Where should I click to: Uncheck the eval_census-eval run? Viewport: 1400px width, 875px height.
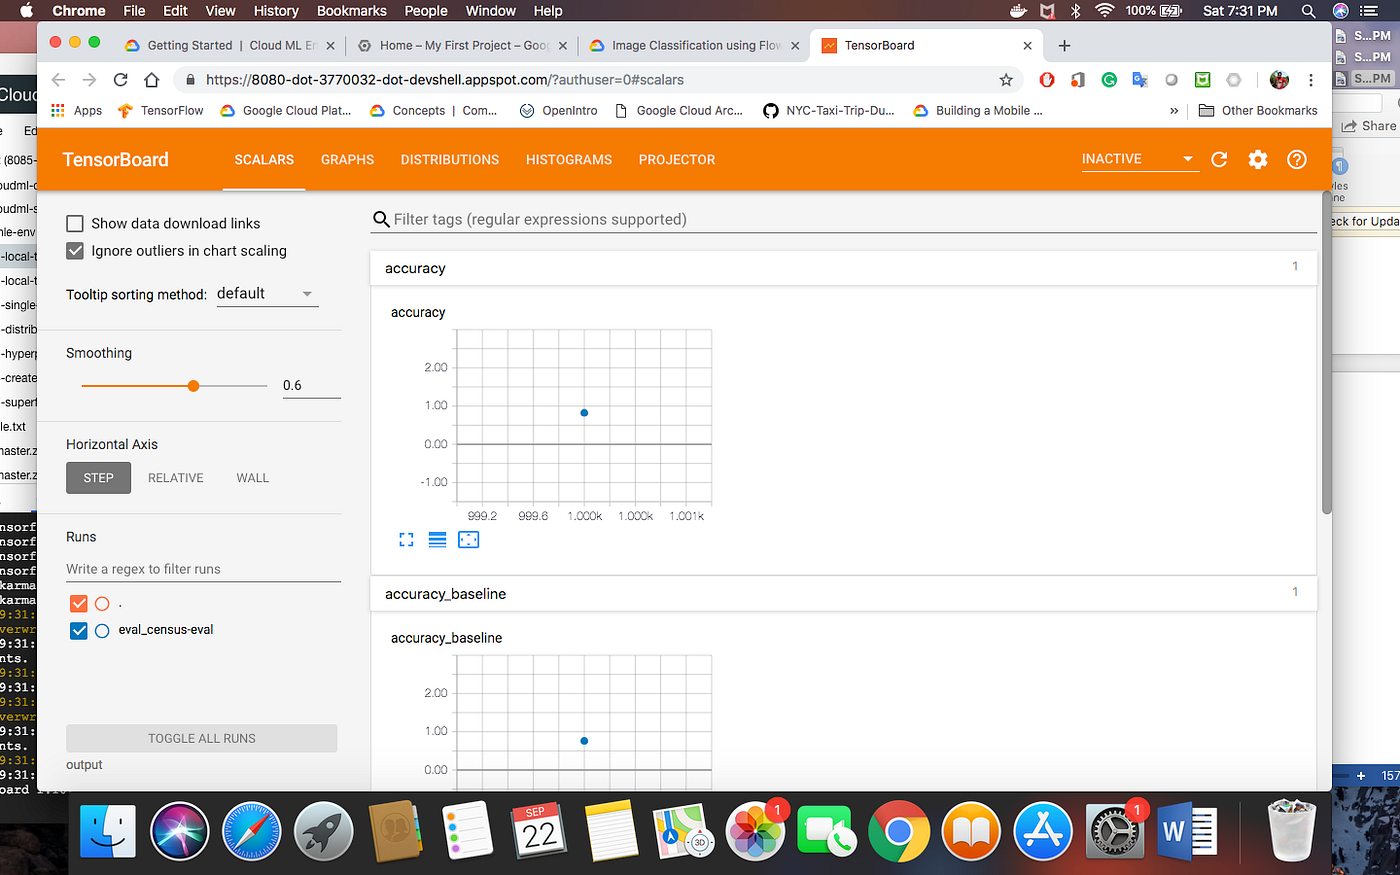click(x=78, y=630)
